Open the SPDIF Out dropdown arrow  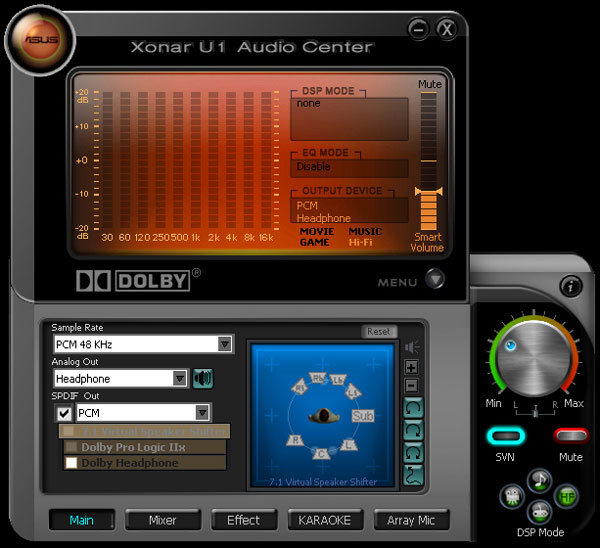202,413
